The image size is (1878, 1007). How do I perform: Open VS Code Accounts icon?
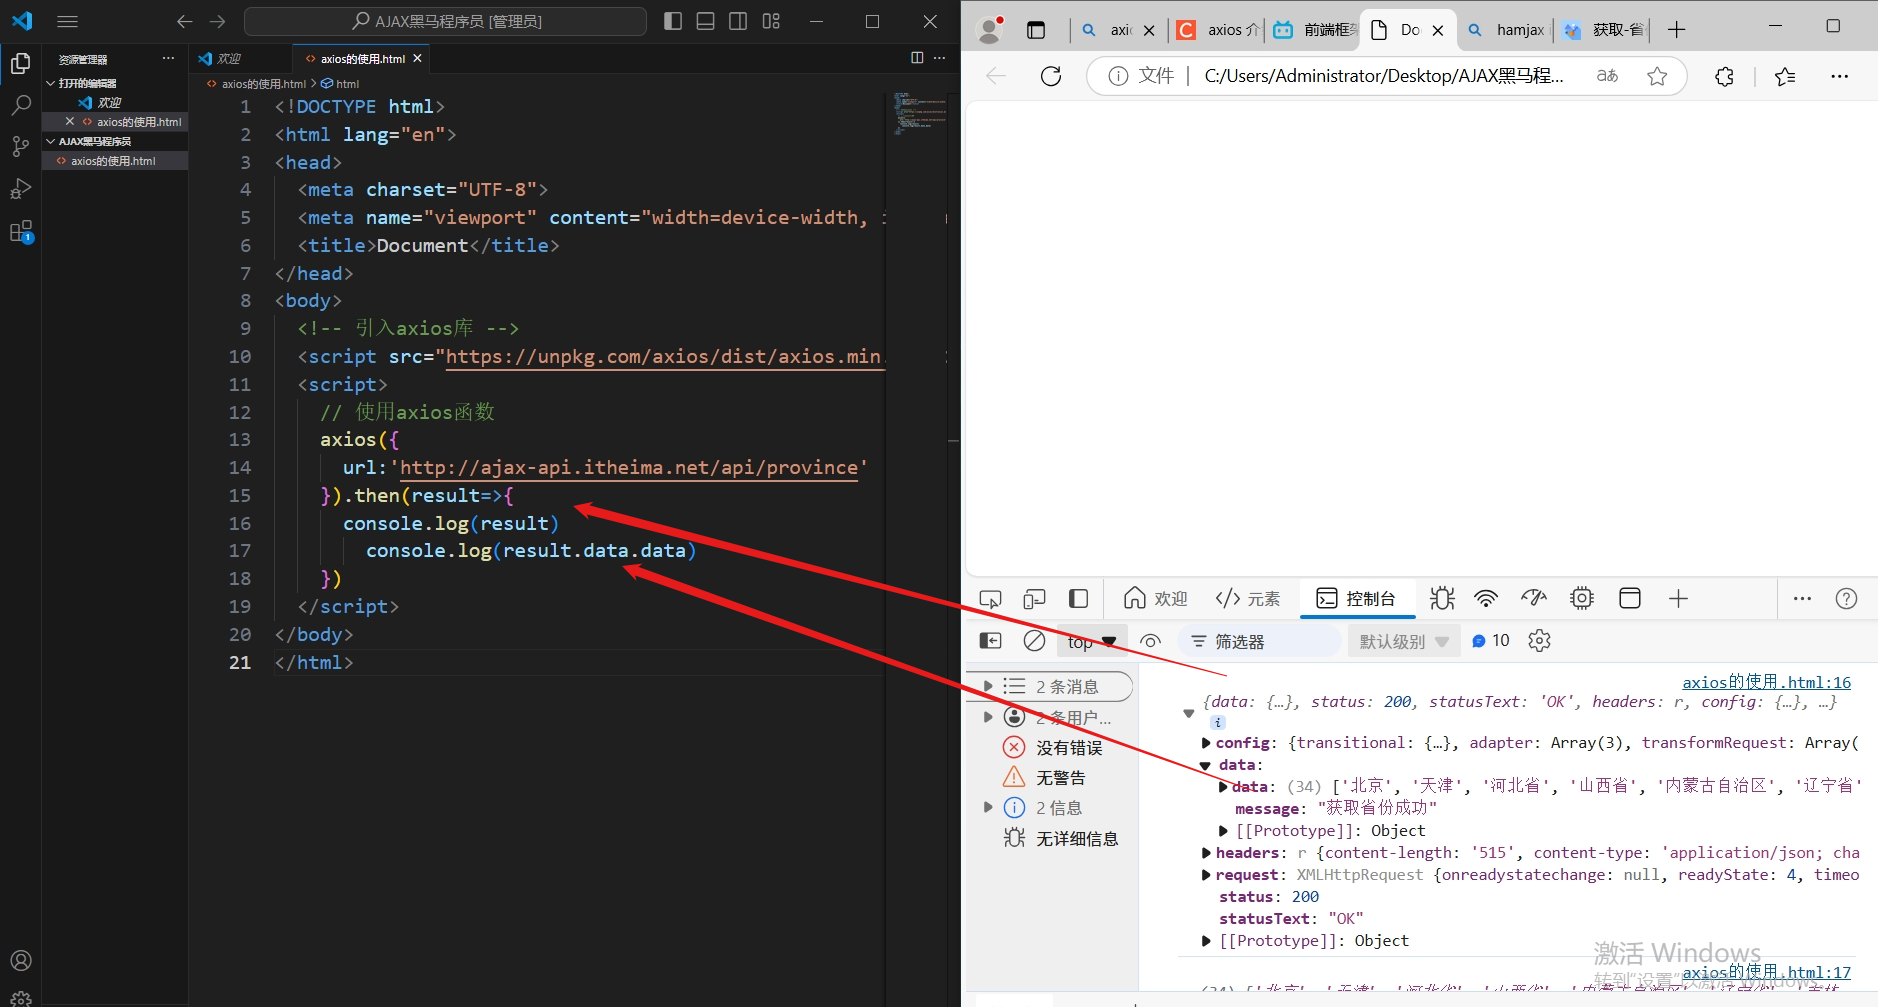click(20, 961)
